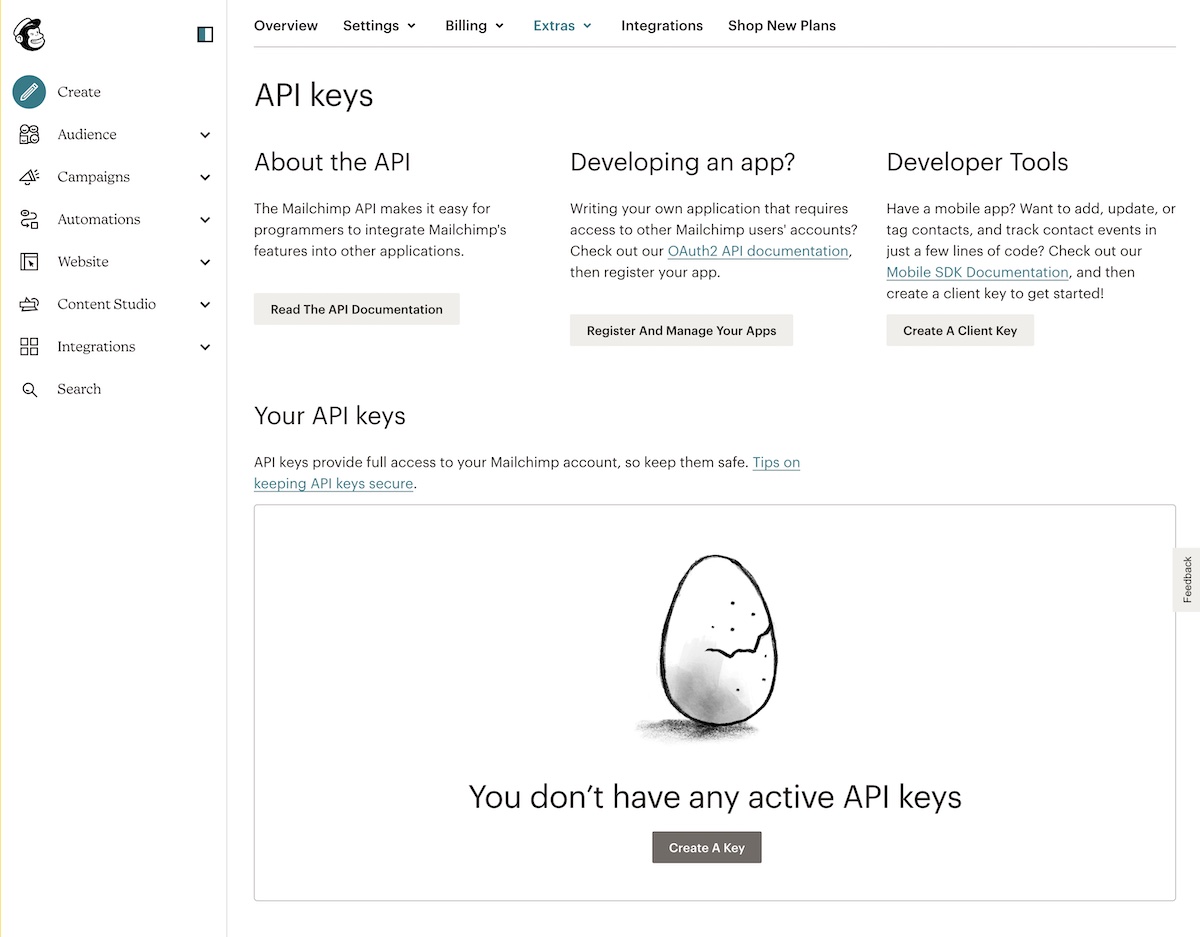Click the Developer Tools heading
This screenshot has width=1200, height=937.
[978, 162]
